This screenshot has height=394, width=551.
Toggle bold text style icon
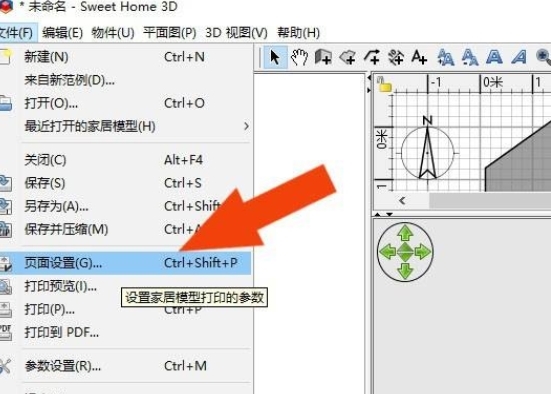[x=494, y=57]
